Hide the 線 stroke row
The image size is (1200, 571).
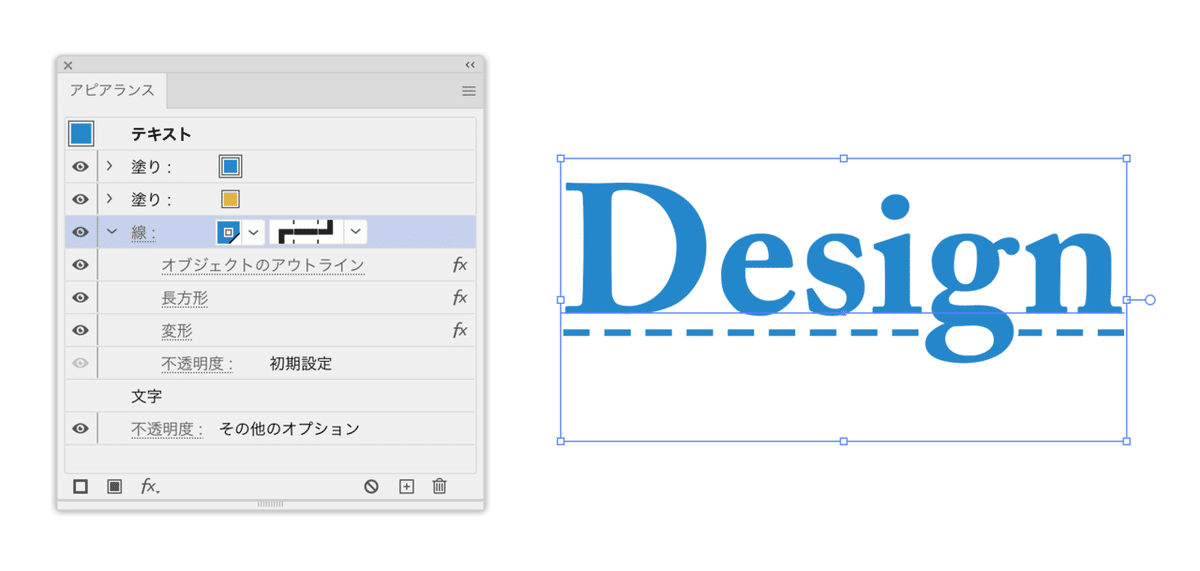click(81, 232)
